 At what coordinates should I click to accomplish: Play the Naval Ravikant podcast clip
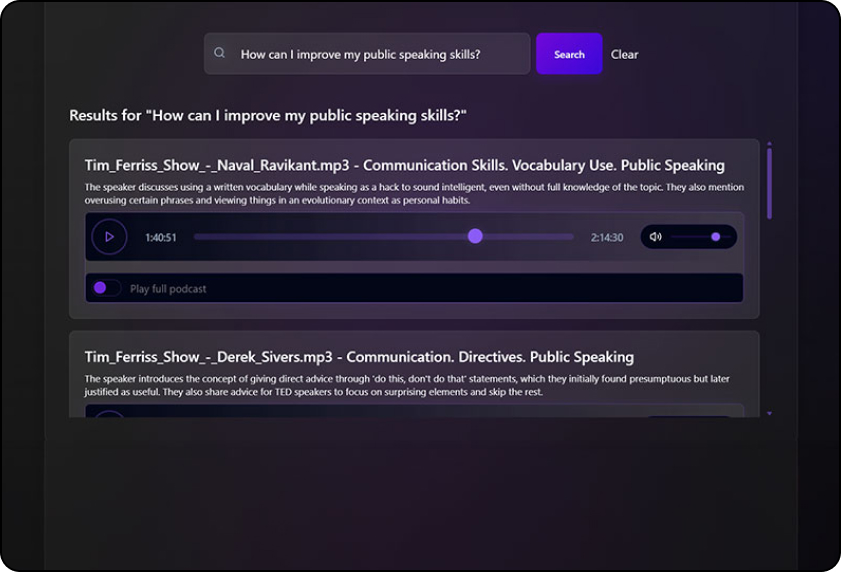pyautogui.click(x=109, y=237)
